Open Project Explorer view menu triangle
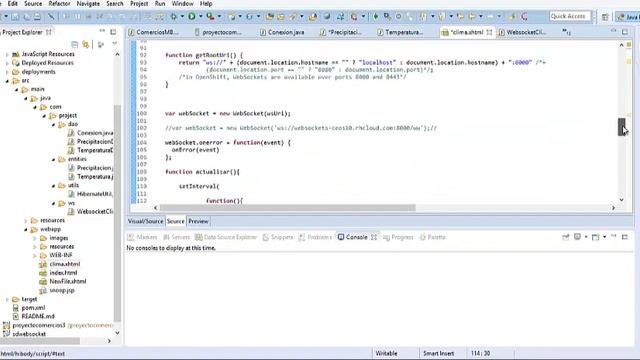 pyautogui.click(x=115, y=44)
